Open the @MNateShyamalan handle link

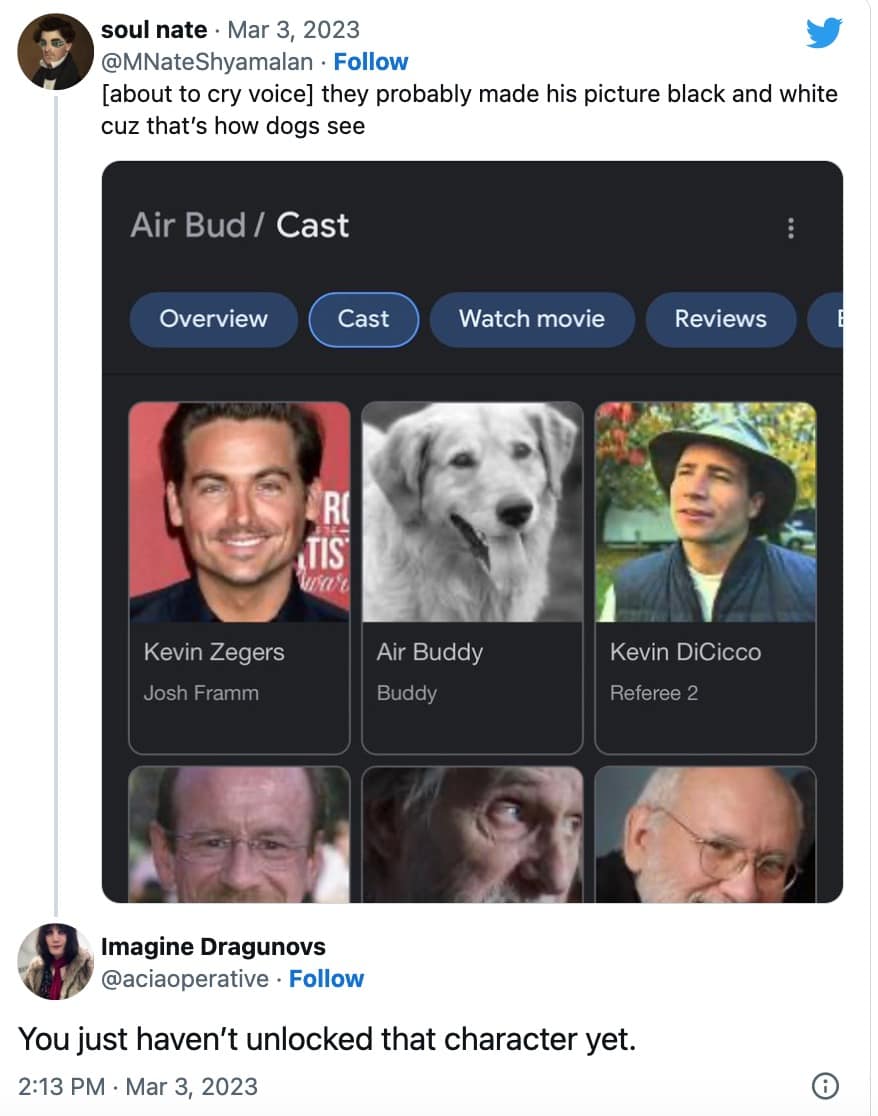[207, 62]
